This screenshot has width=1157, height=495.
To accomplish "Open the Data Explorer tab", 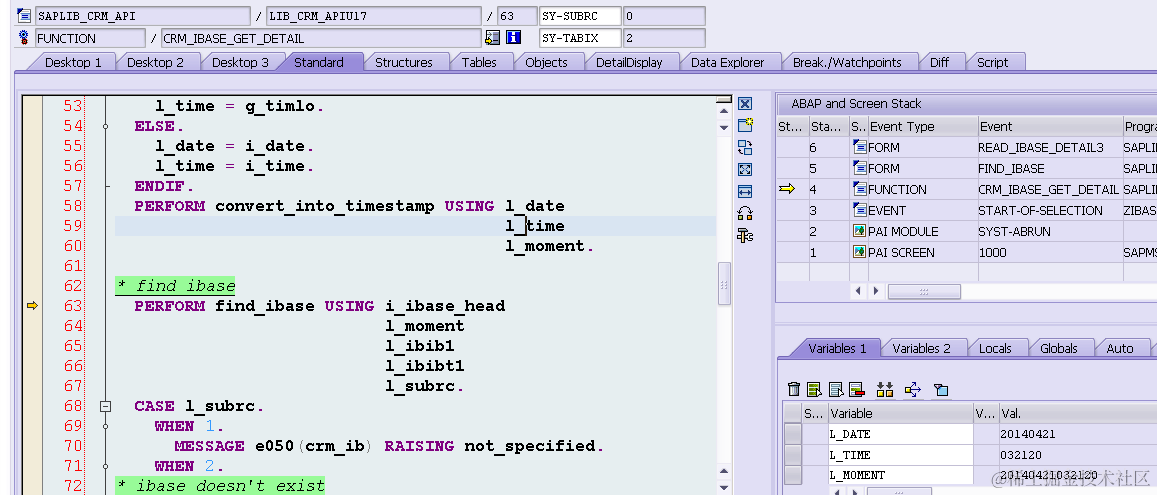I will pos(727,63).
